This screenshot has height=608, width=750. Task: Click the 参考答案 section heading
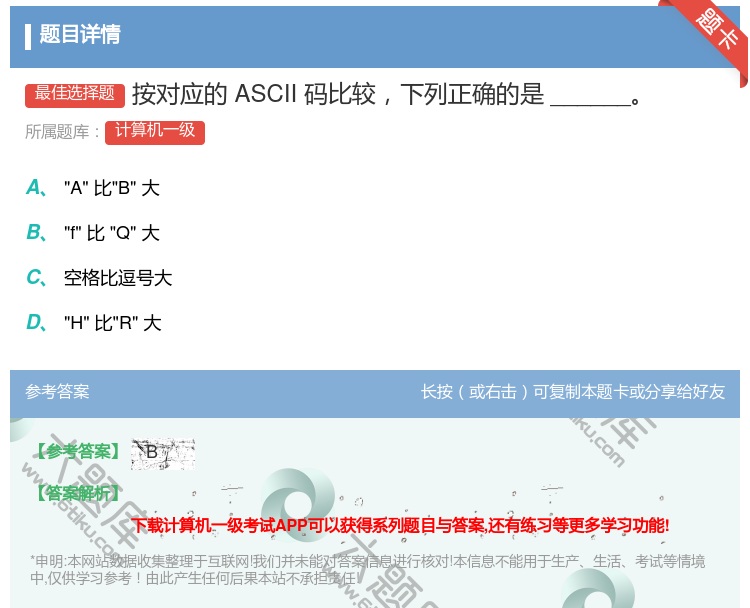(x=57, y=392)
